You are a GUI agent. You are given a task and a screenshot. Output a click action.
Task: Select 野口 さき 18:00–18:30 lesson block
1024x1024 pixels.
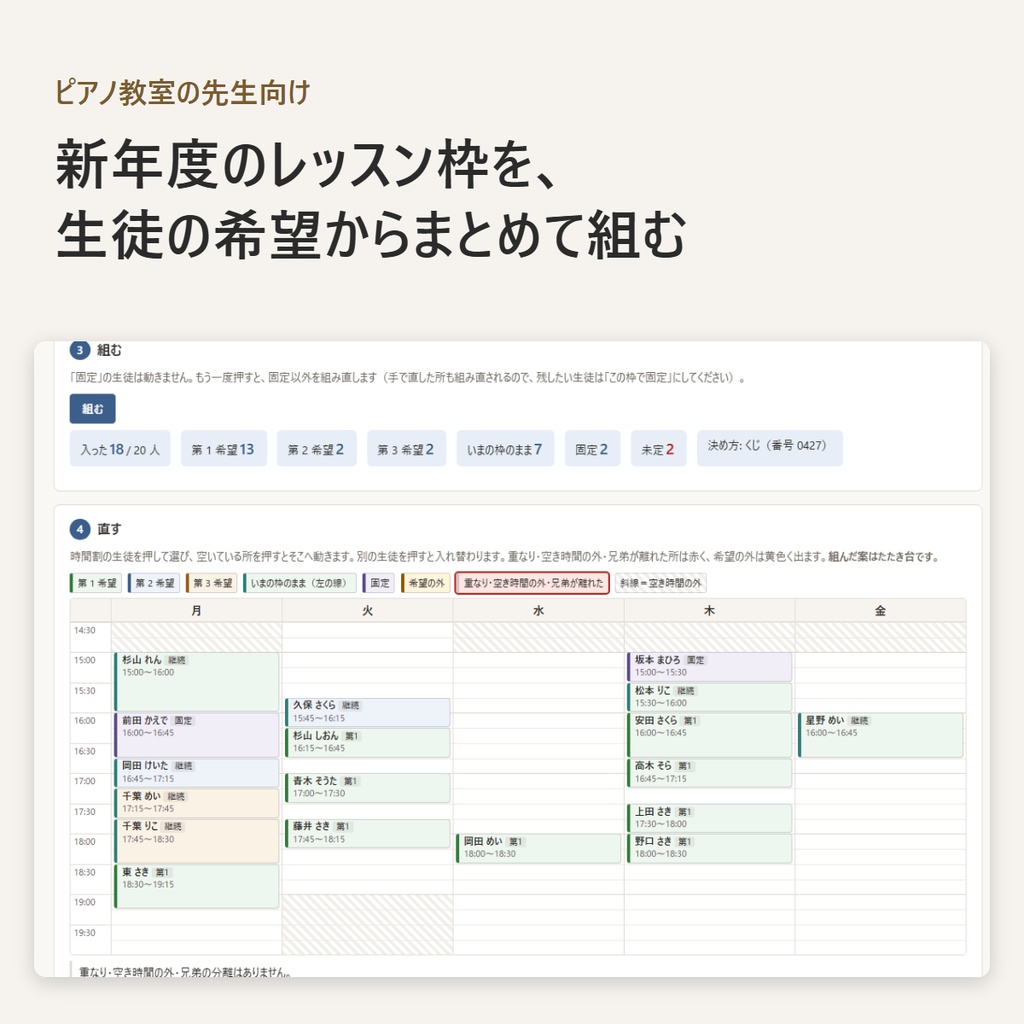pyautogui.click(x=710, y=848)
